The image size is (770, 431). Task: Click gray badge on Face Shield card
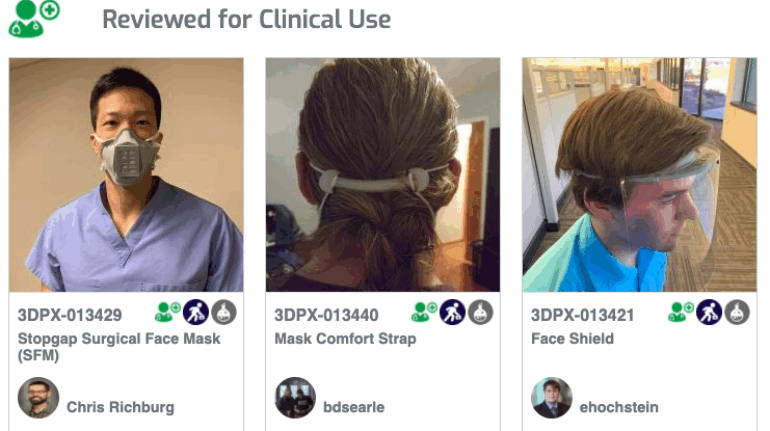737,312
